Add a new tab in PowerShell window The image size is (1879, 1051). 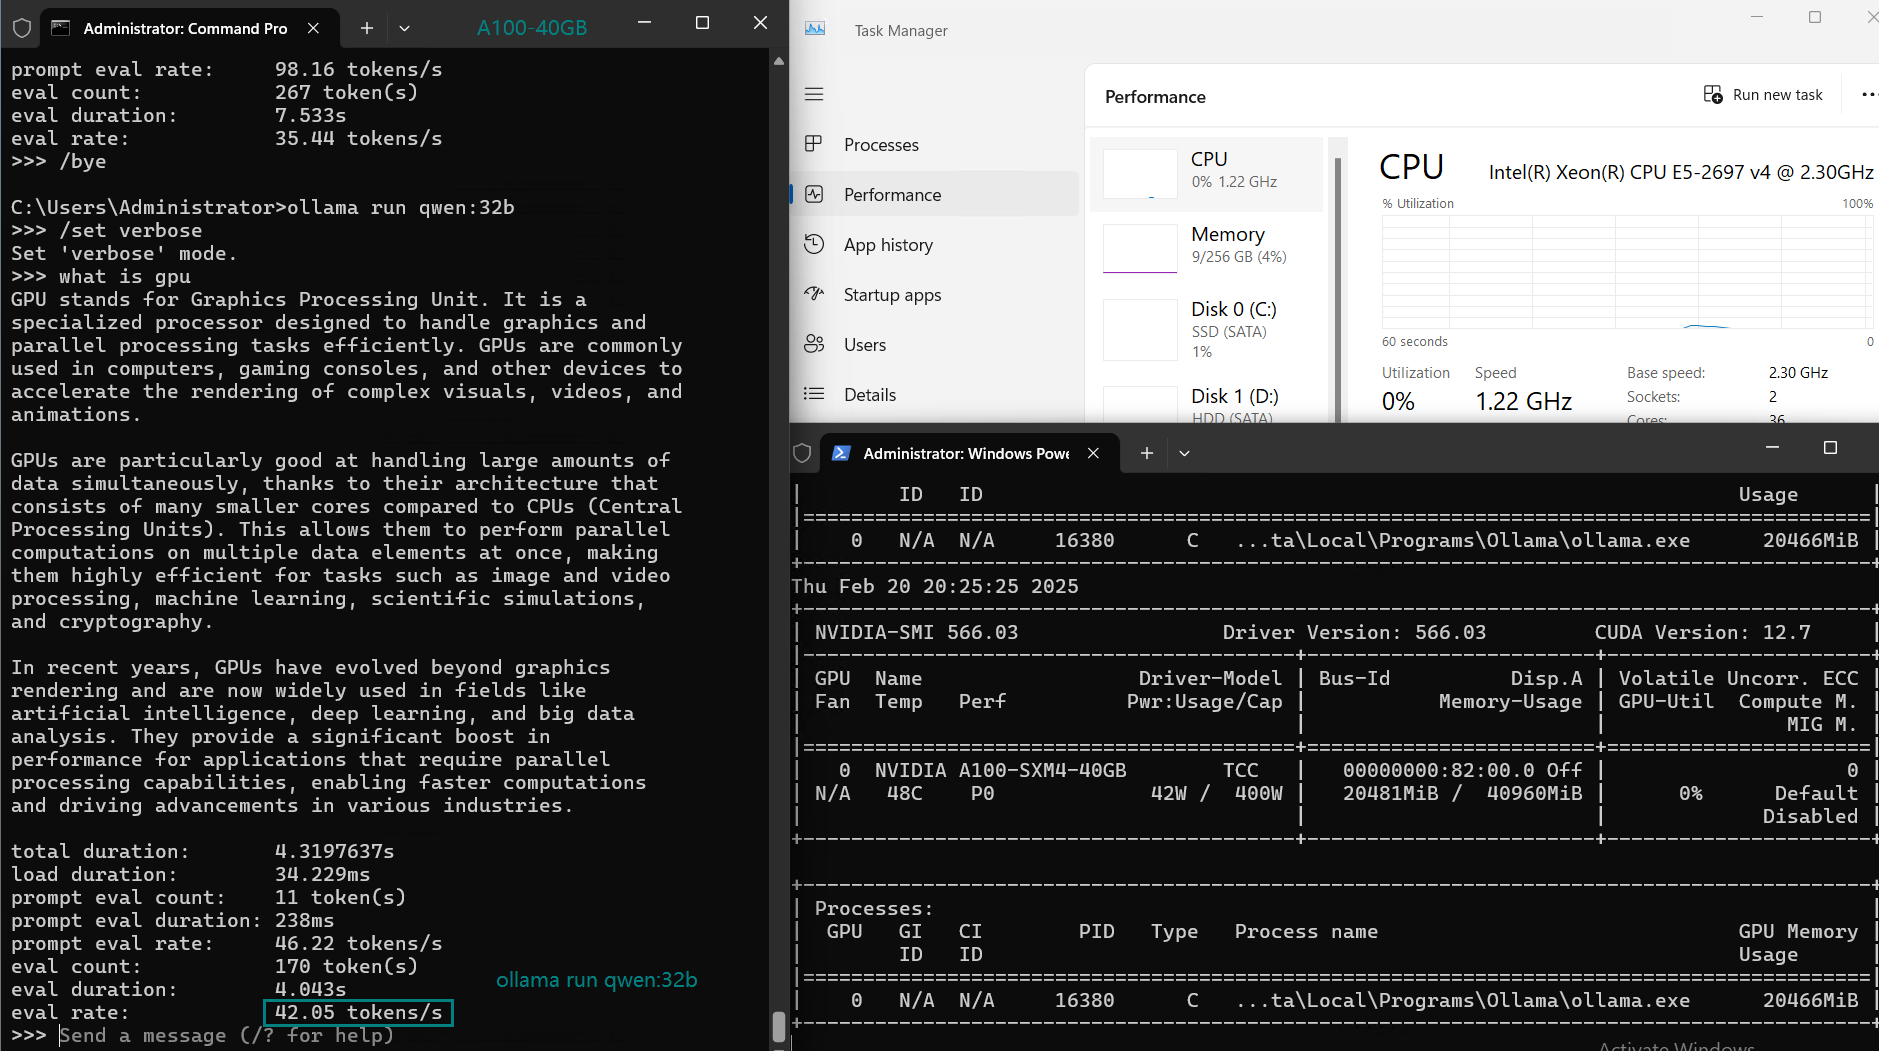1147,453
